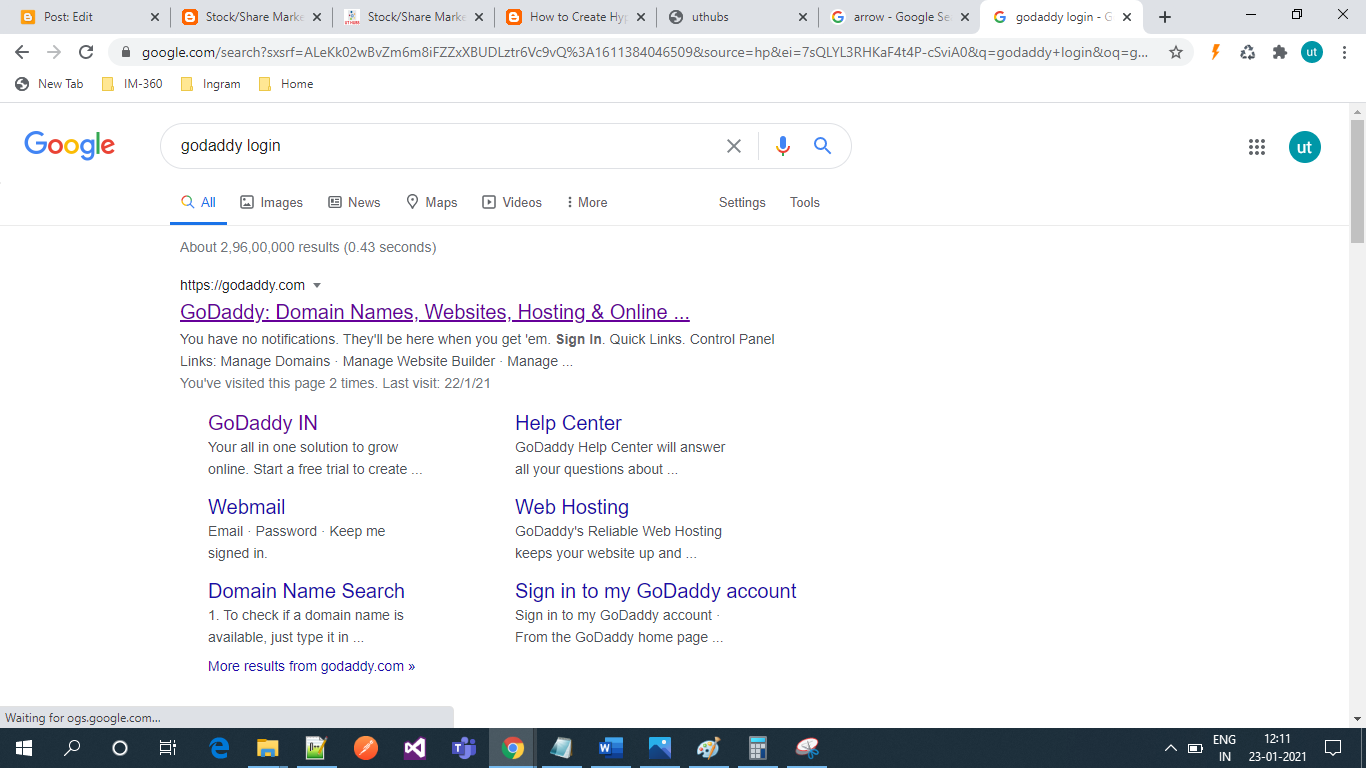1366x768 pixels.
Task: Show hidden system tray icons
Action: [1170, 748]
